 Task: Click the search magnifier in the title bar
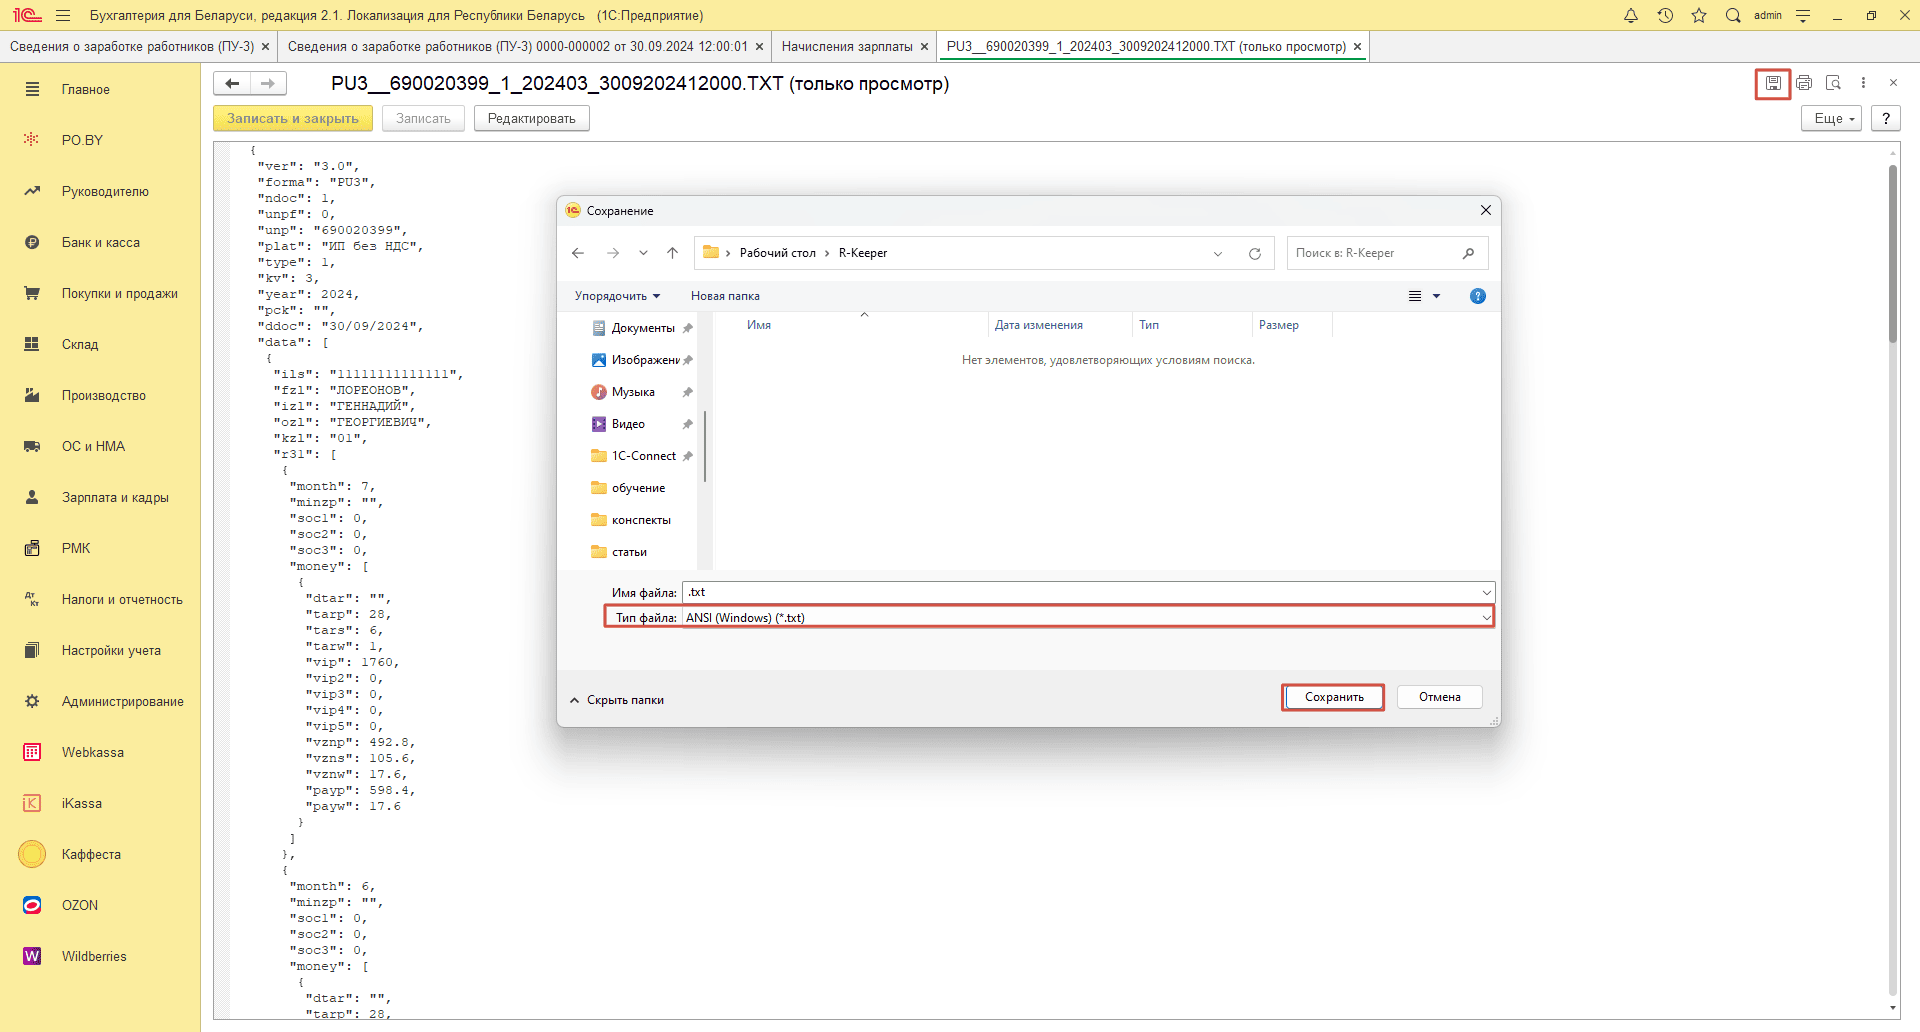point(1733,16)
